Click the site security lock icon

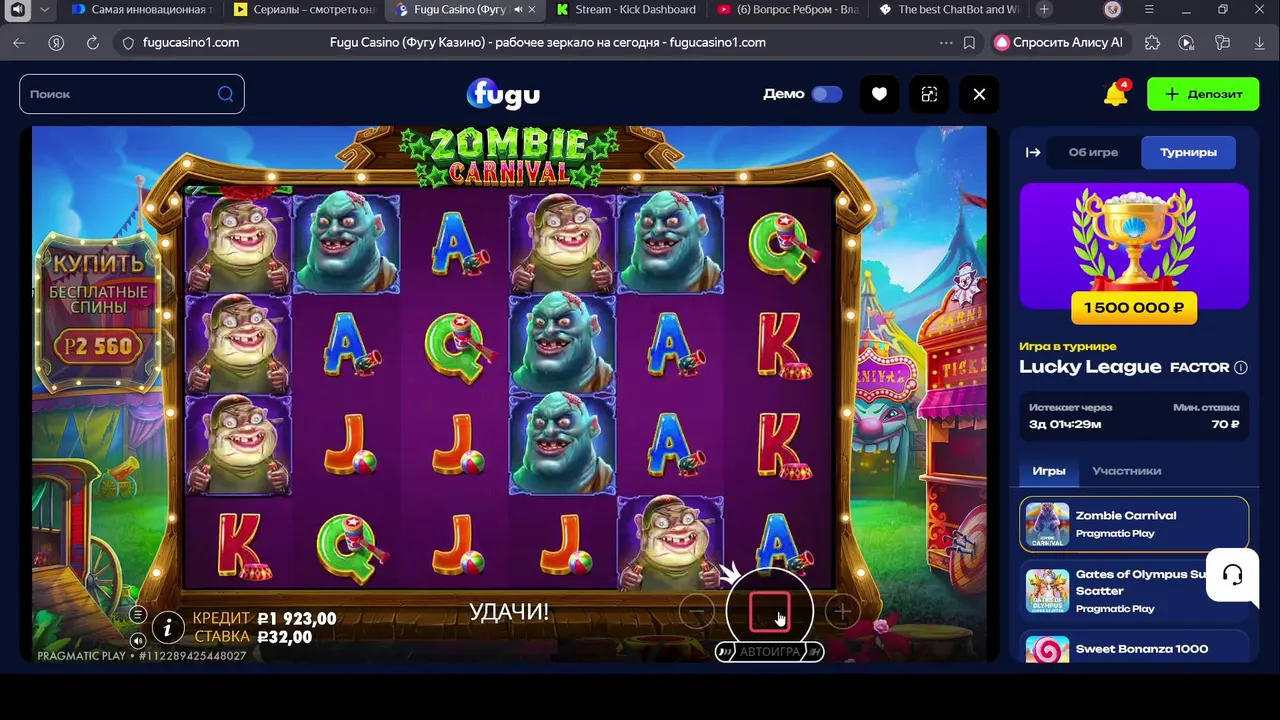pos(128,43)
